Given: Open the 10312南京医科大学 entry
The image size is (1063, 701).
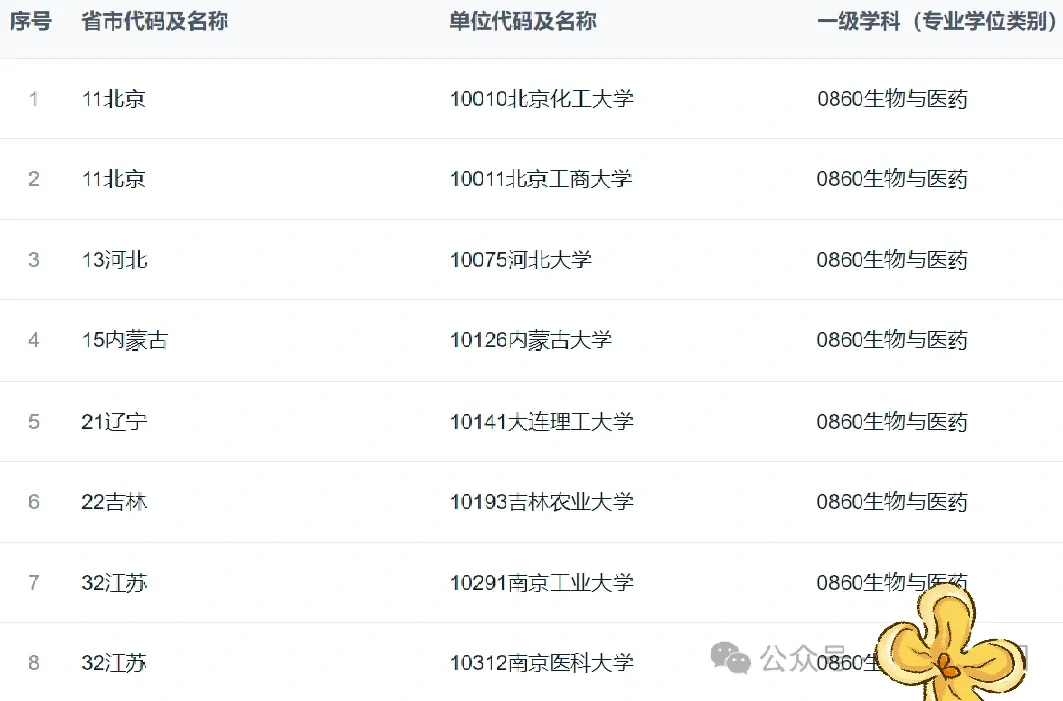Looking at the screenshot, I should 542,662.
